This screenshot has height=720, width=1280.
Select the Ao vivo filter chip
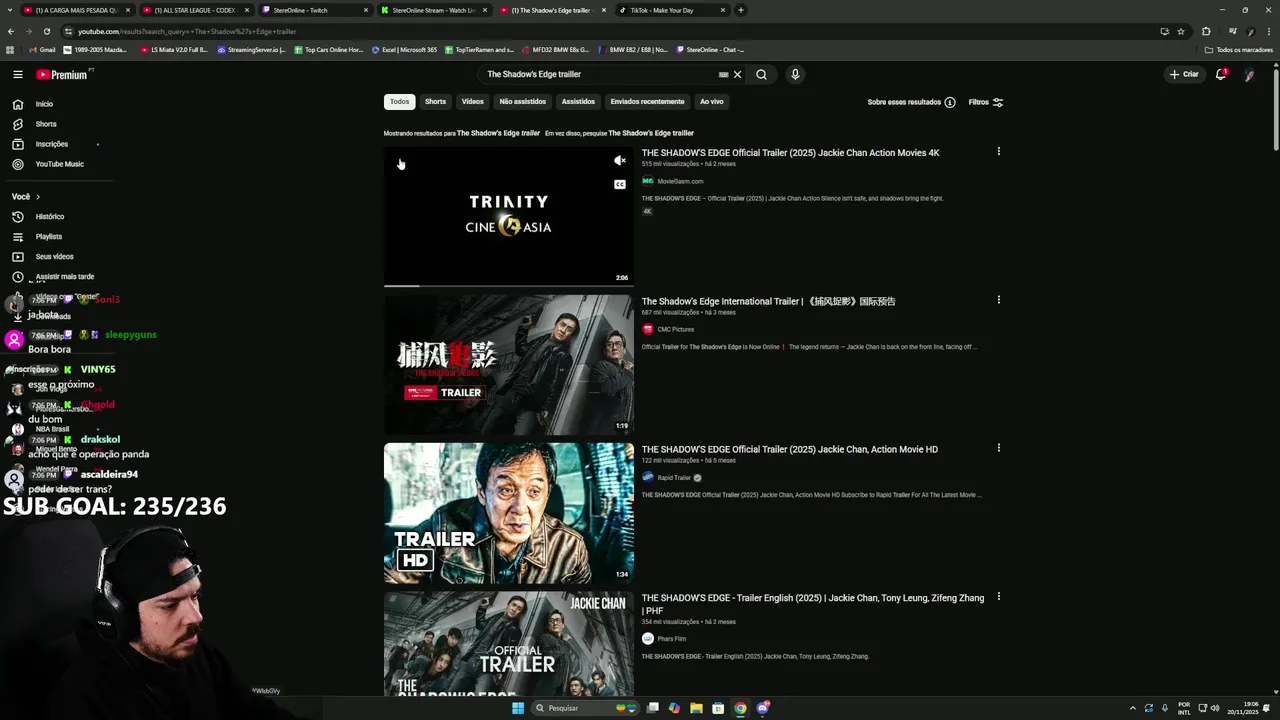click(712, 102)
